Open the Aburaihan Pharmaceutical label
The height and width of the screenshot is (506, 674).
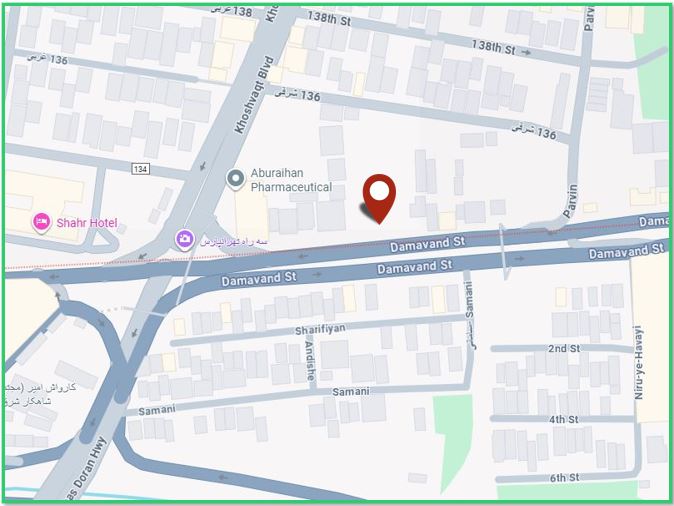point(291,180)
